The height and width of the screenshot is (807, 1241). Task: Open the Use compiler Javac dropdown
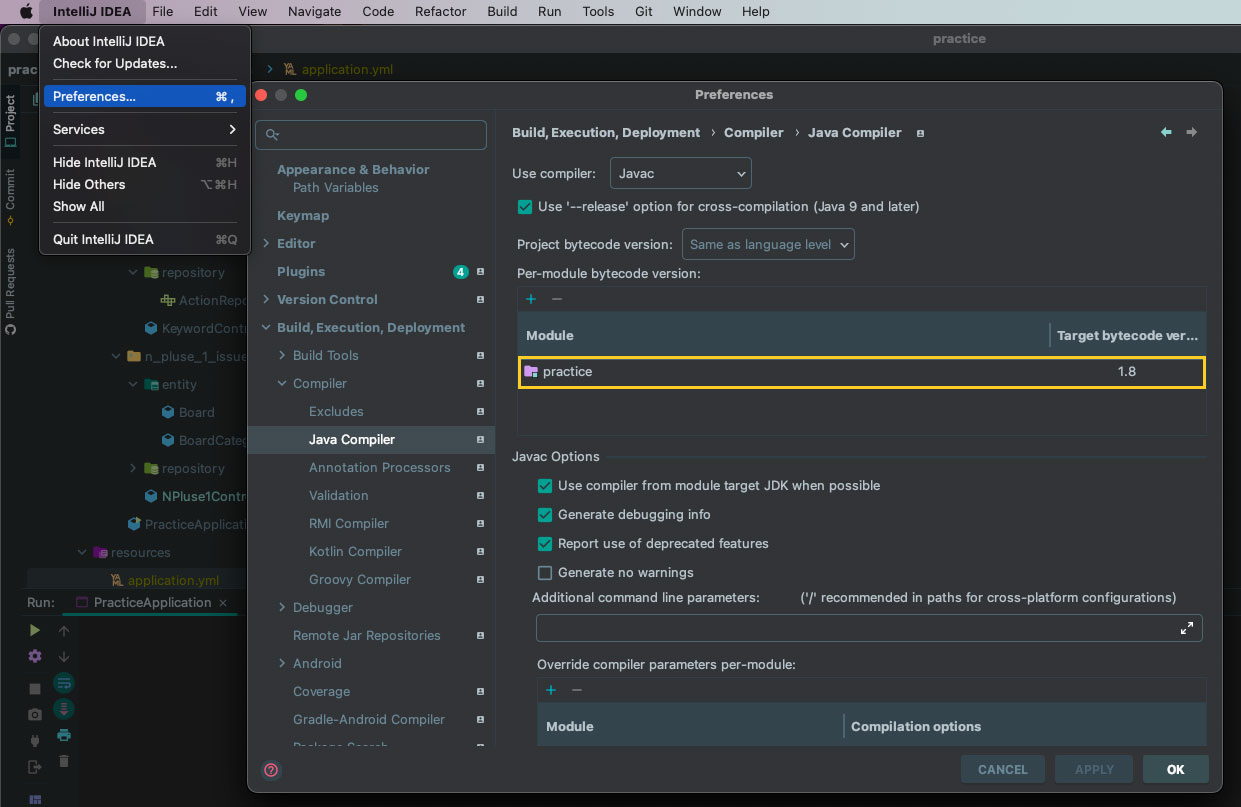click(x=681, y=173)
